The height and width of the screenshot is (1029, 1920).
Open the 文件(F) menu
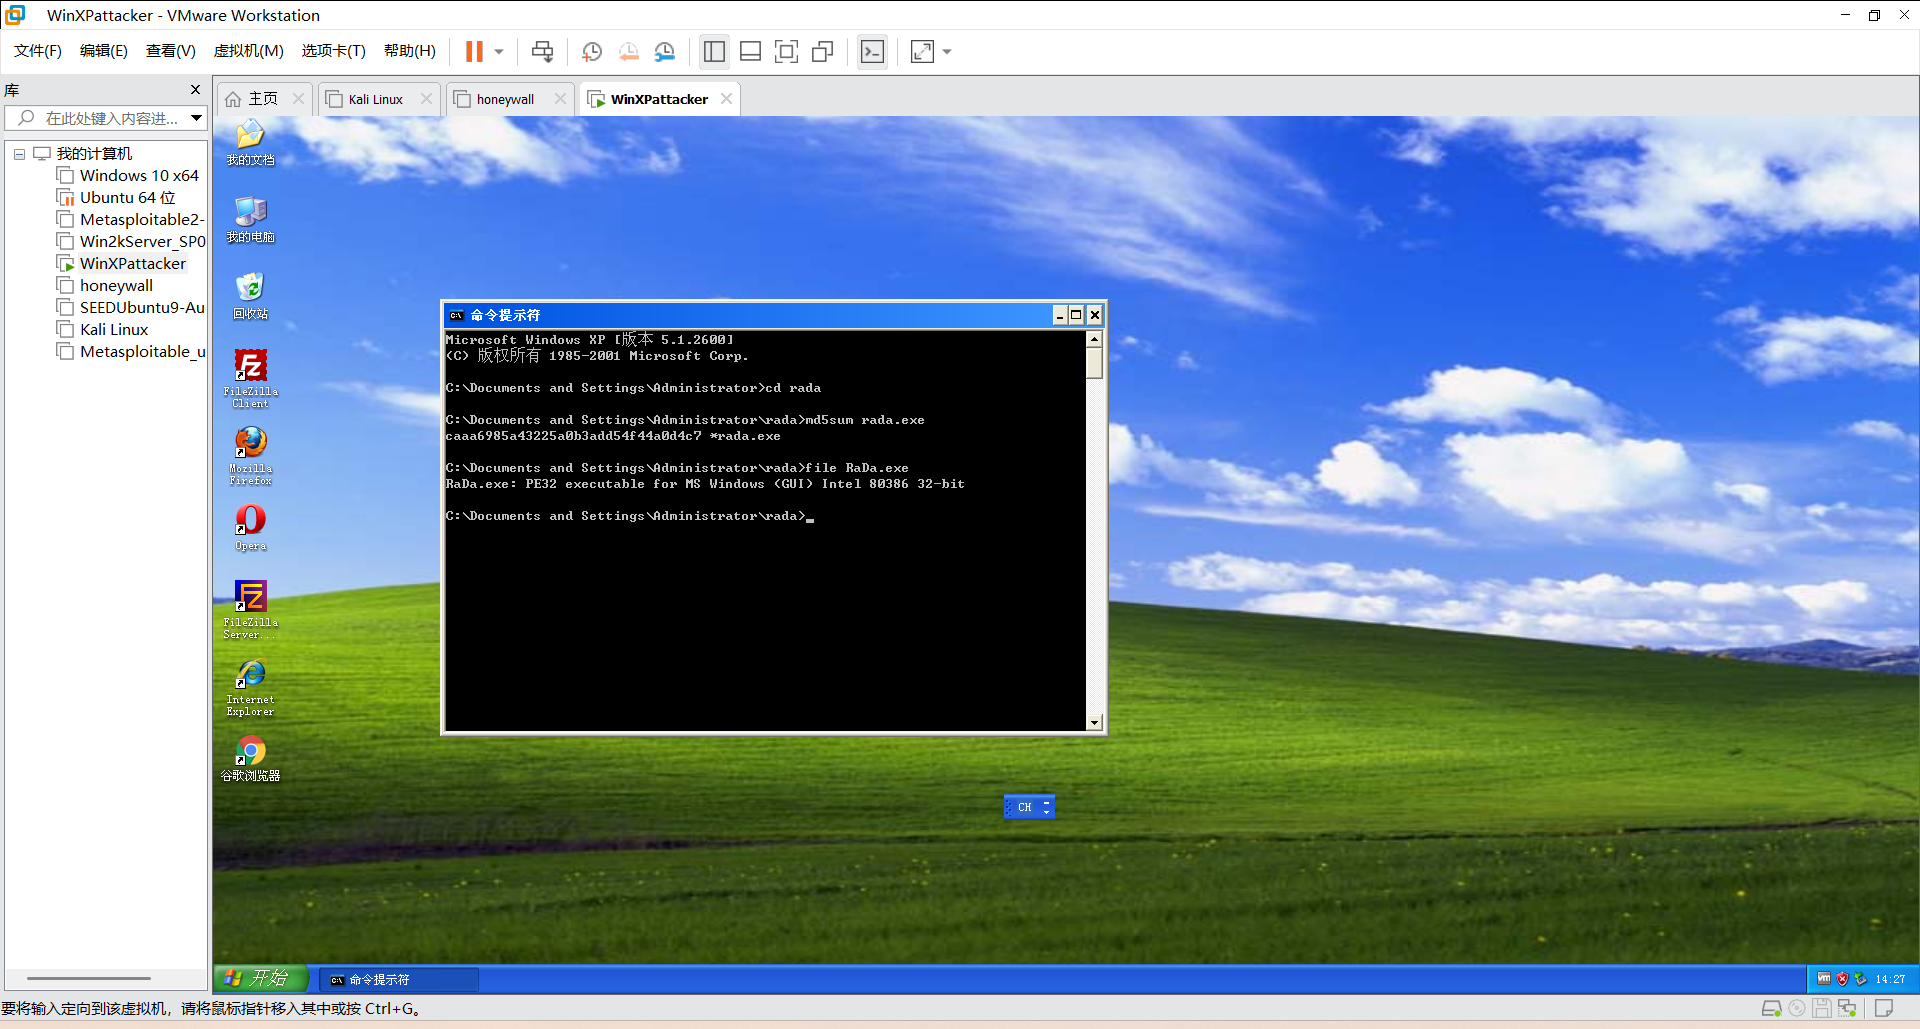coord(38,51)
